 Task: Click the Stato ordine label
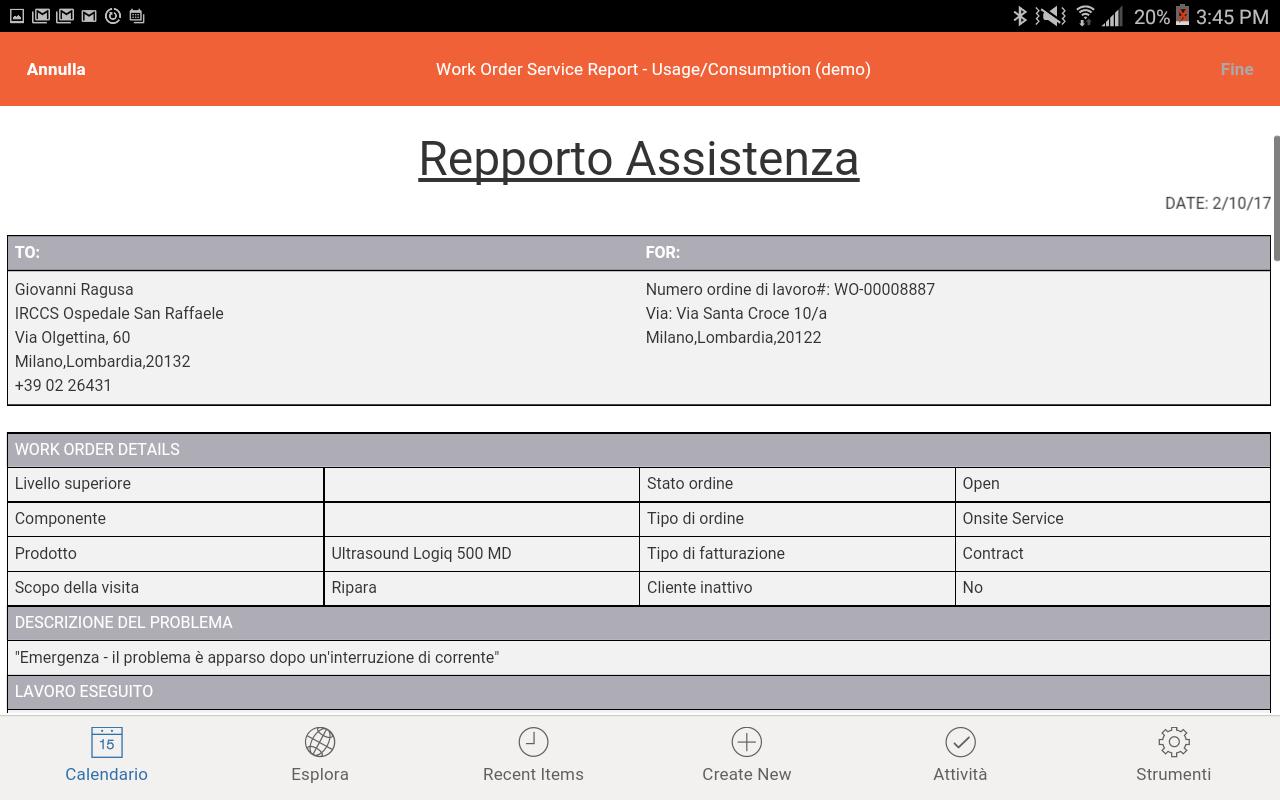coord(690,483)
